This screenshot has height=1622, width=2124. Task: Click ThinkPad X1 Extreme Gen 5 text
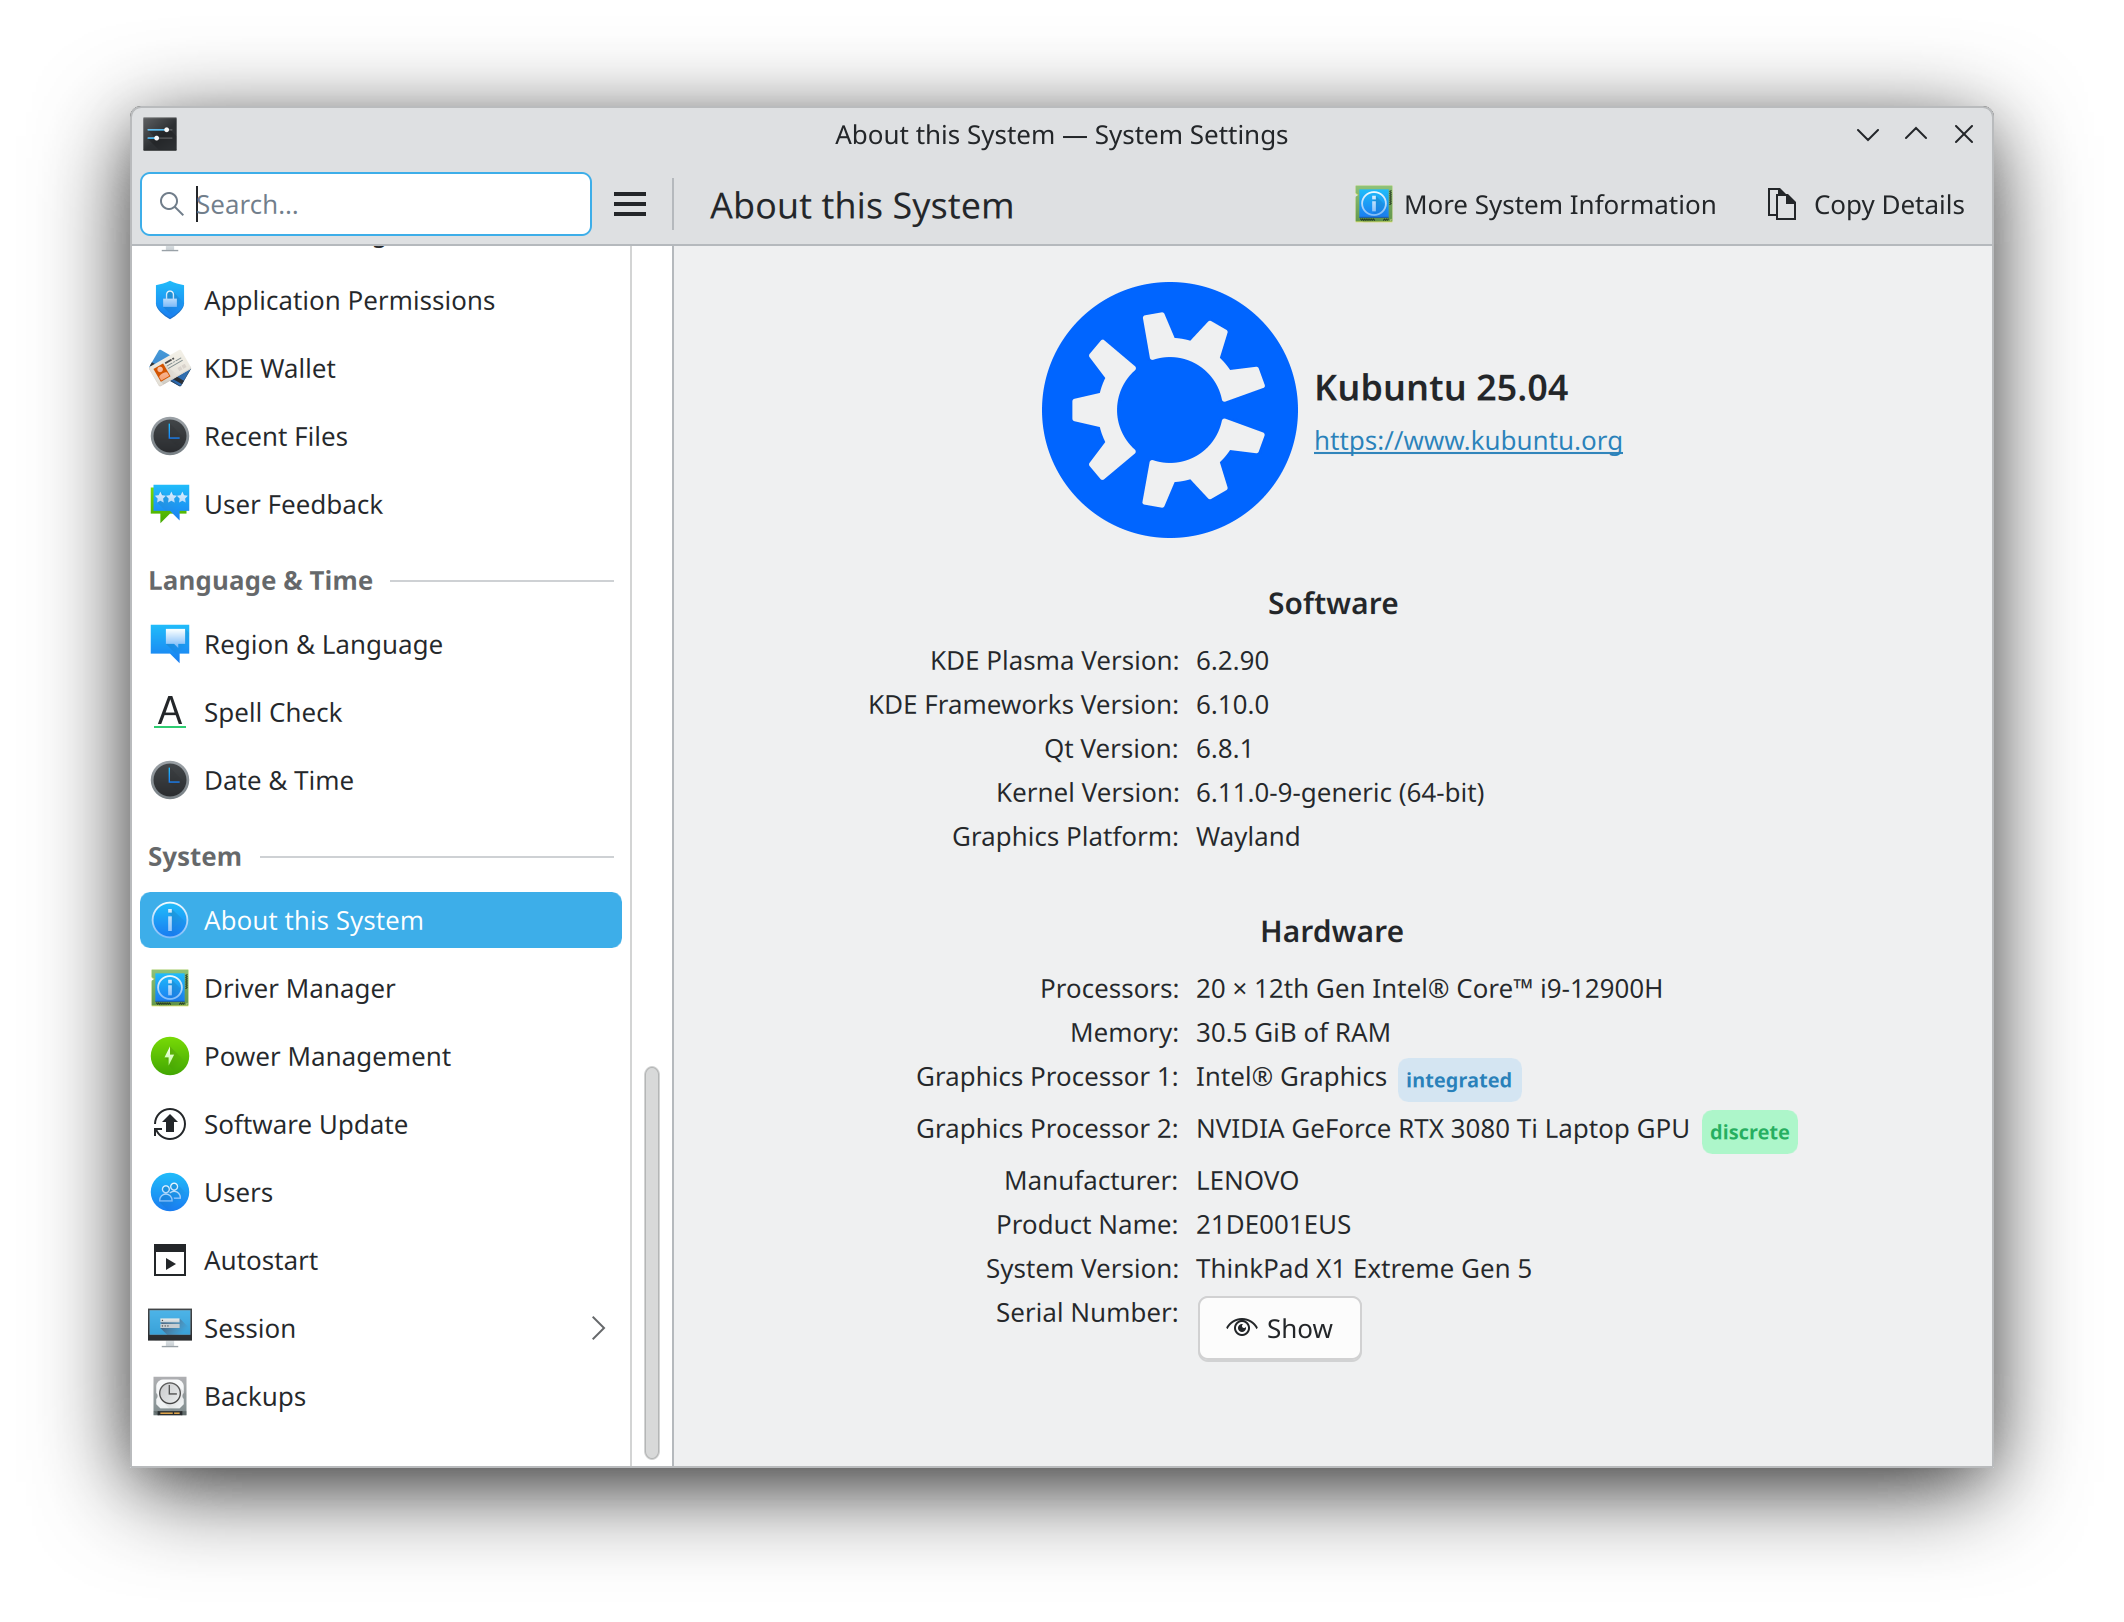[1364, 1268]
